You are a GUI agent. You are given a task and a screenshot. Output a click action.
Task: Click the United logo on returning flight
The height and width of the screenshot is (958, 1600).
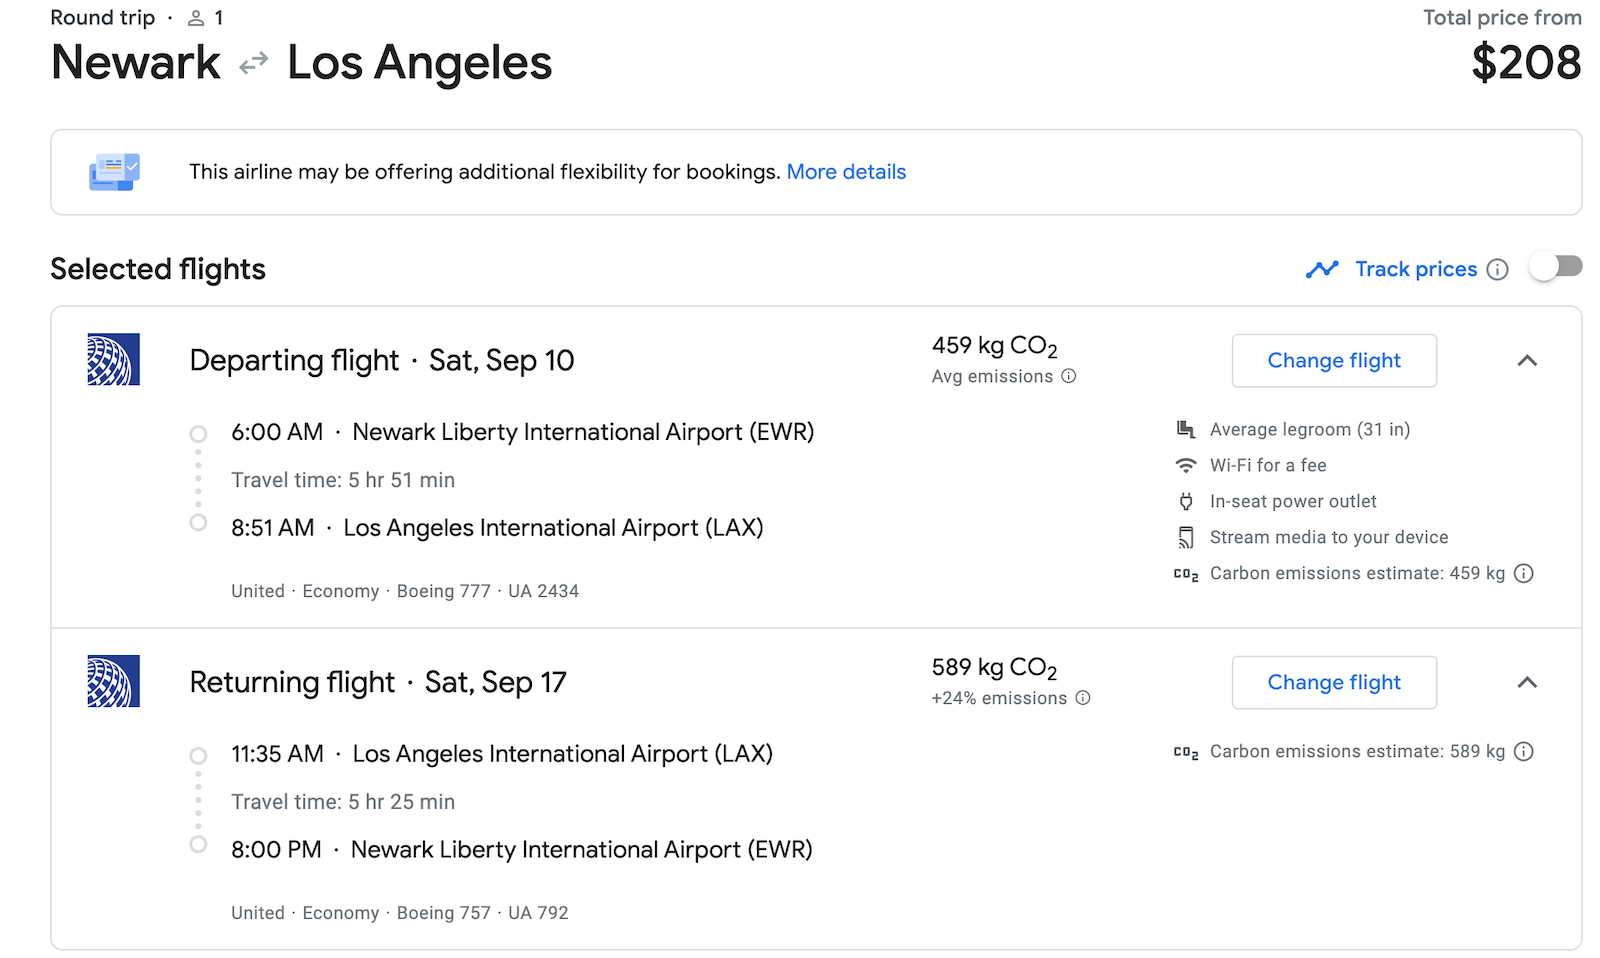pos(113,682)
